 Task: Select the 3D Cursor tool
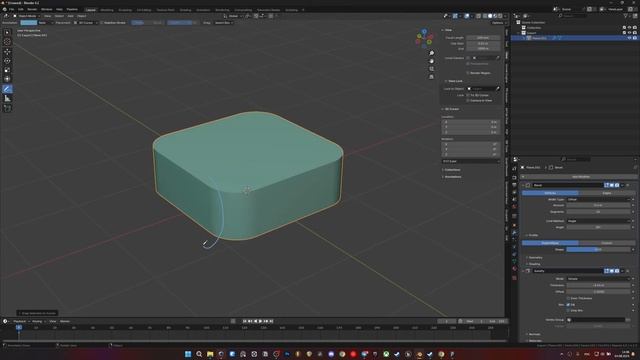point(7,42)
